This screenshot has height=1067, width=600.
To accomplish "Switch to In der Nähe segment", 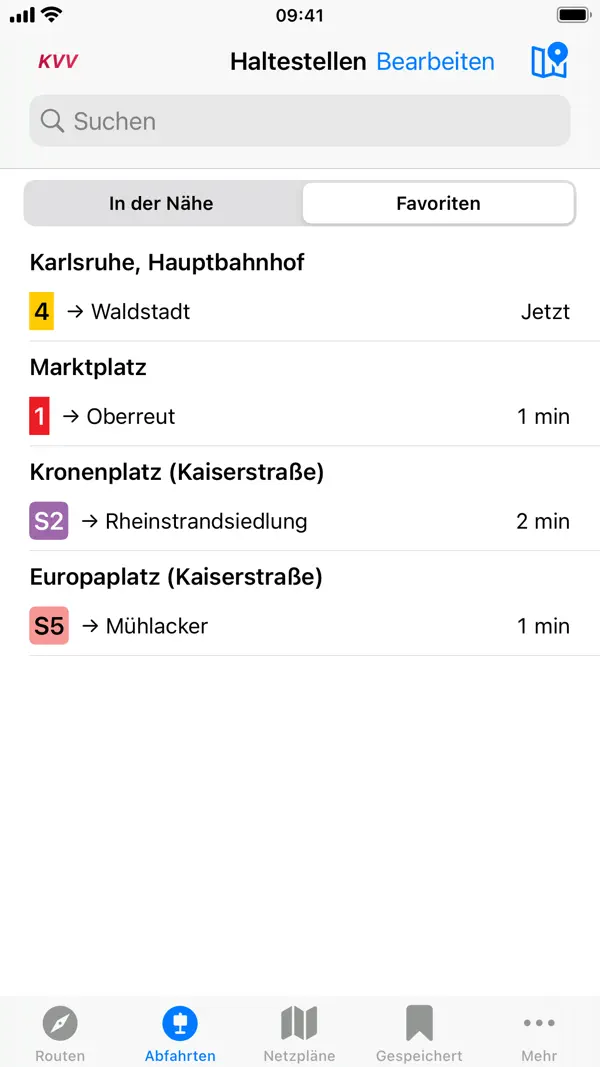I will click(x=161, y=203).
